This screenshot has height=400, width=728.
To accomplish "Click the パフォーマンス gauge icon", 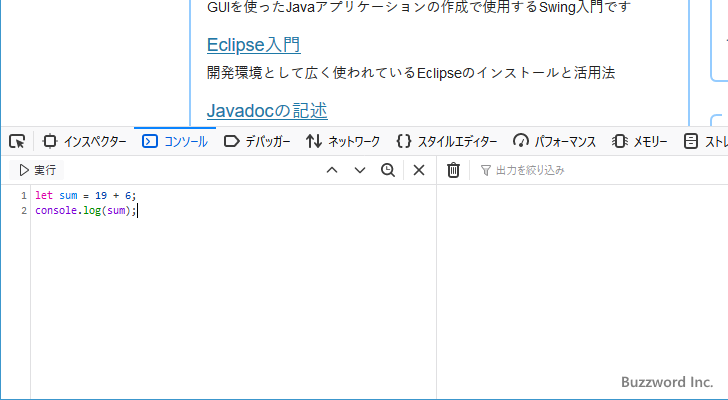I will pos(520,141).
